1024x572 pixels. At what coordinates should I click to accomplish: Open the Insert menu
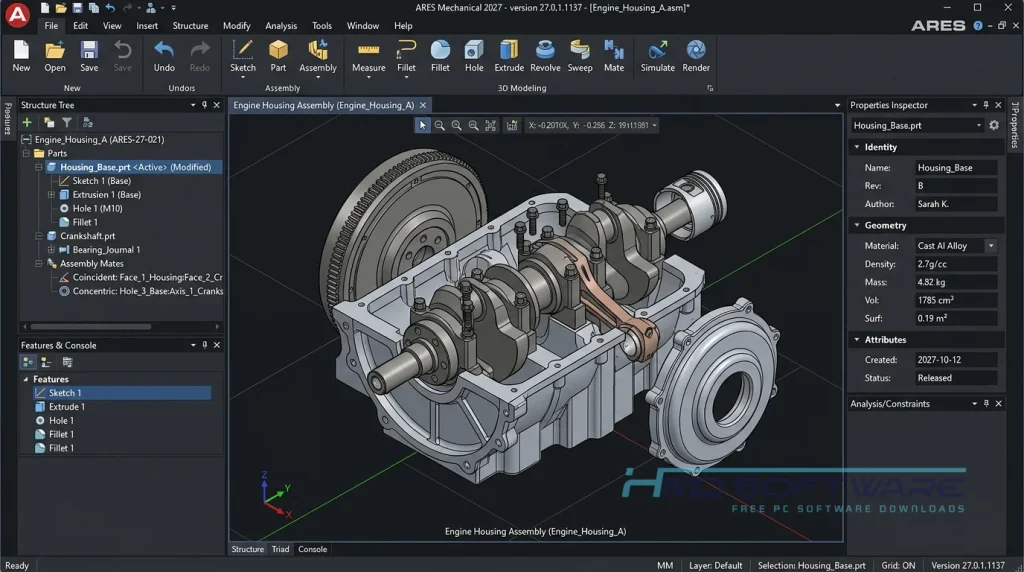[x=147, y=25]
